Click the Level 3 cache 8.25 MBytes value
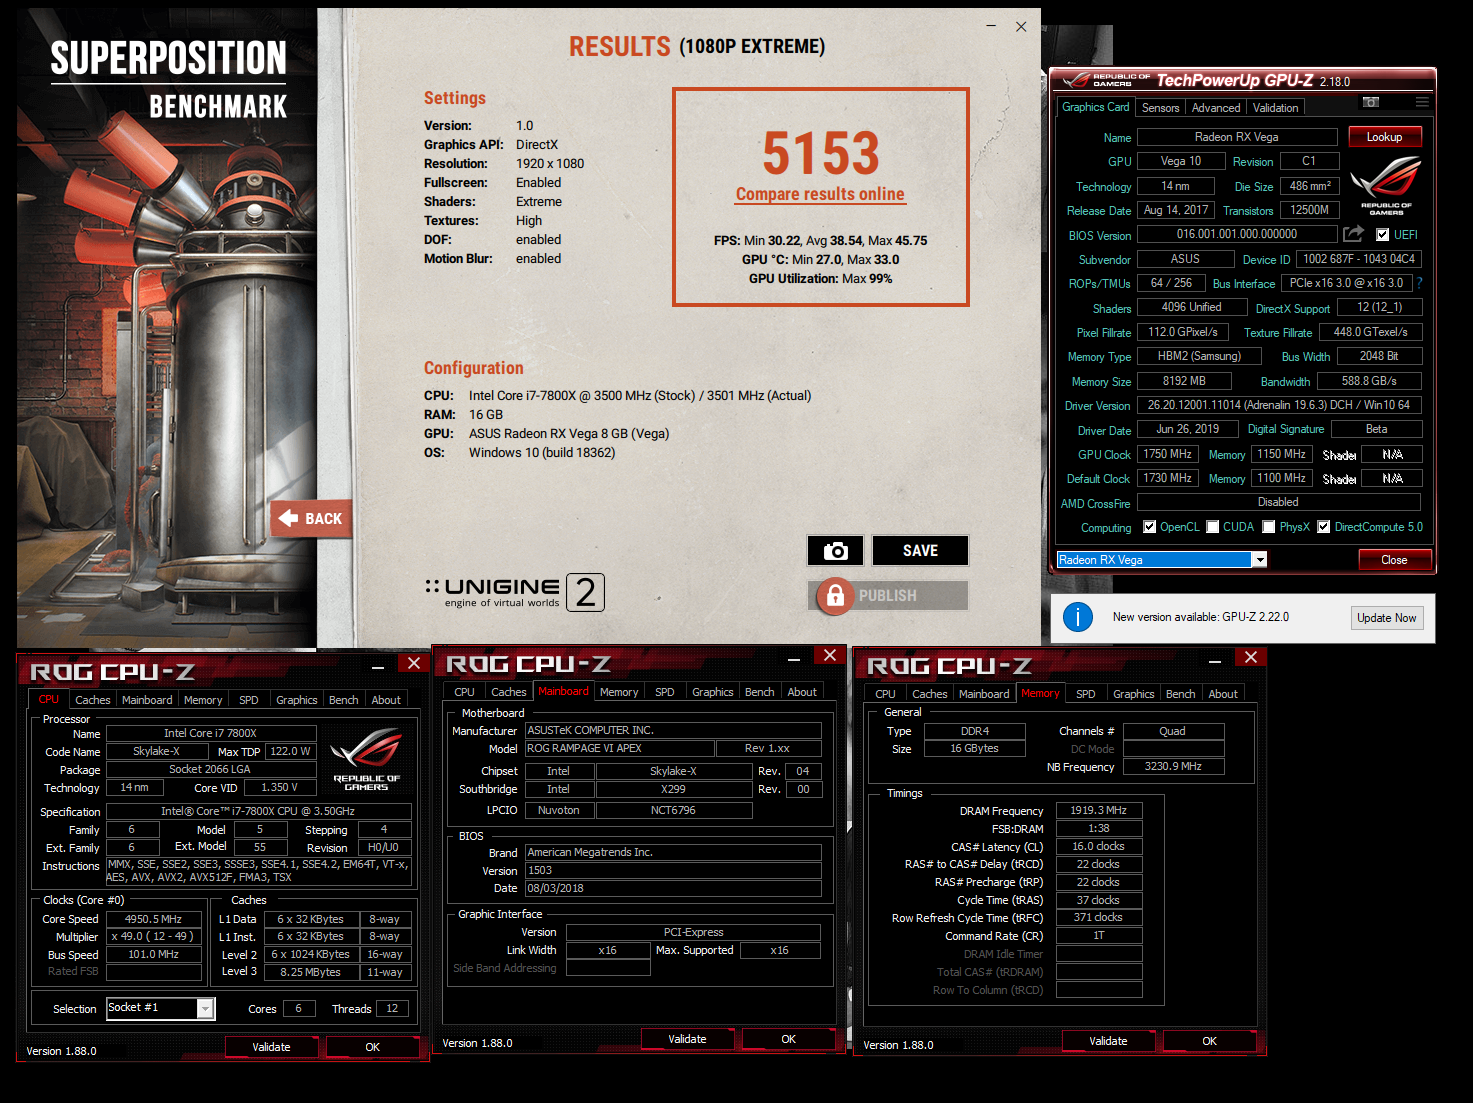The image size is (1473, 1103). pos(310,972)
